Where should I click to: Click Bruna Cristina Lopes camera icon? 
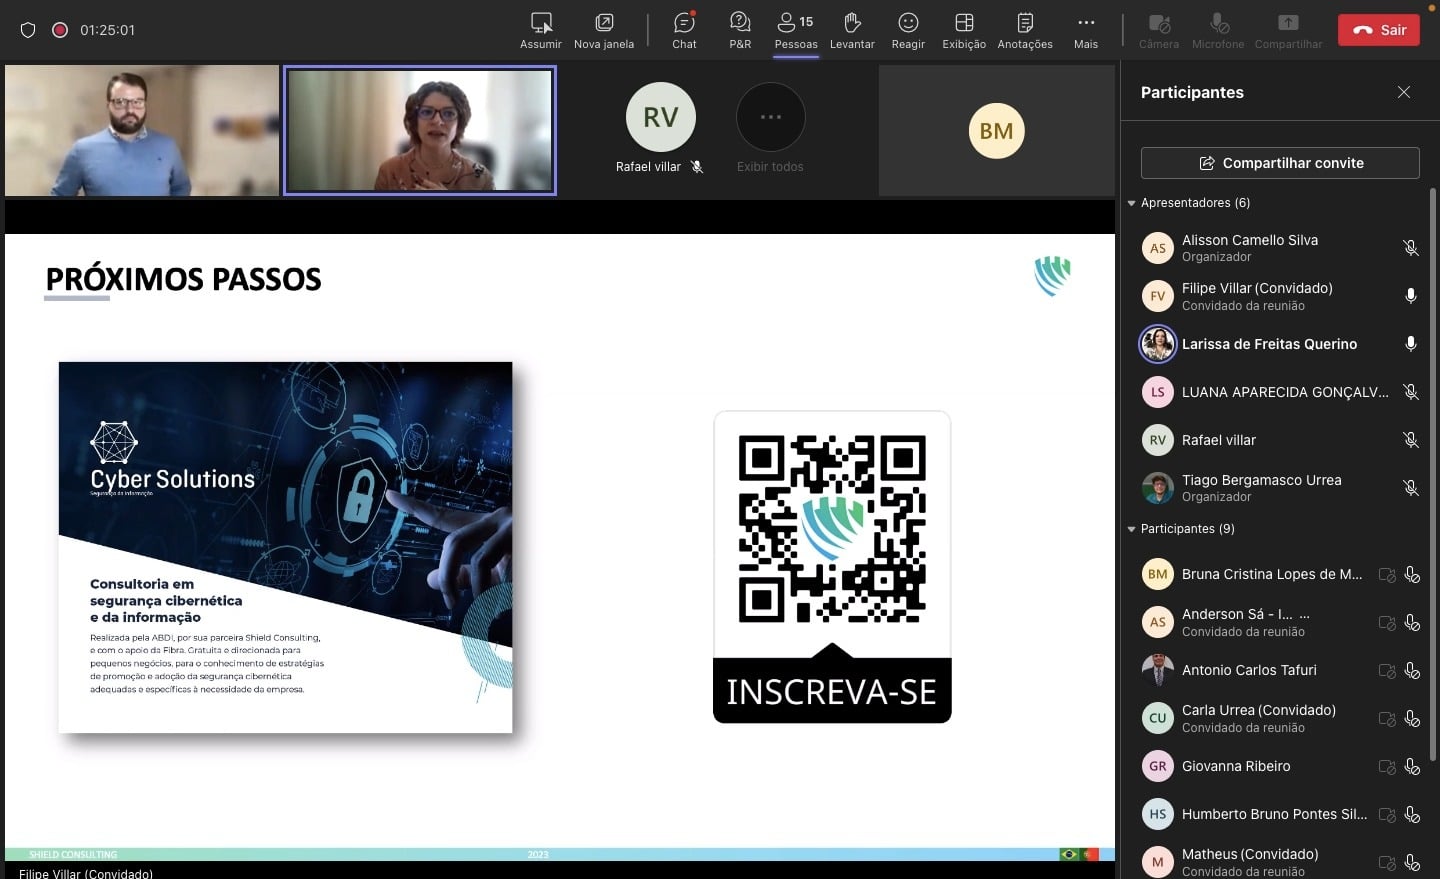click(x=1387, y=574)
